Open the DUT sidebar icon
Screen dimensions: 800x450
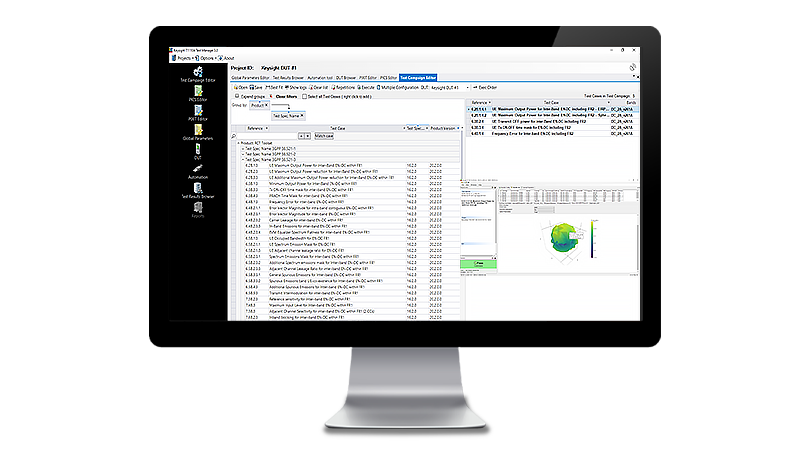pyautogui.click(x=196, y=151)
